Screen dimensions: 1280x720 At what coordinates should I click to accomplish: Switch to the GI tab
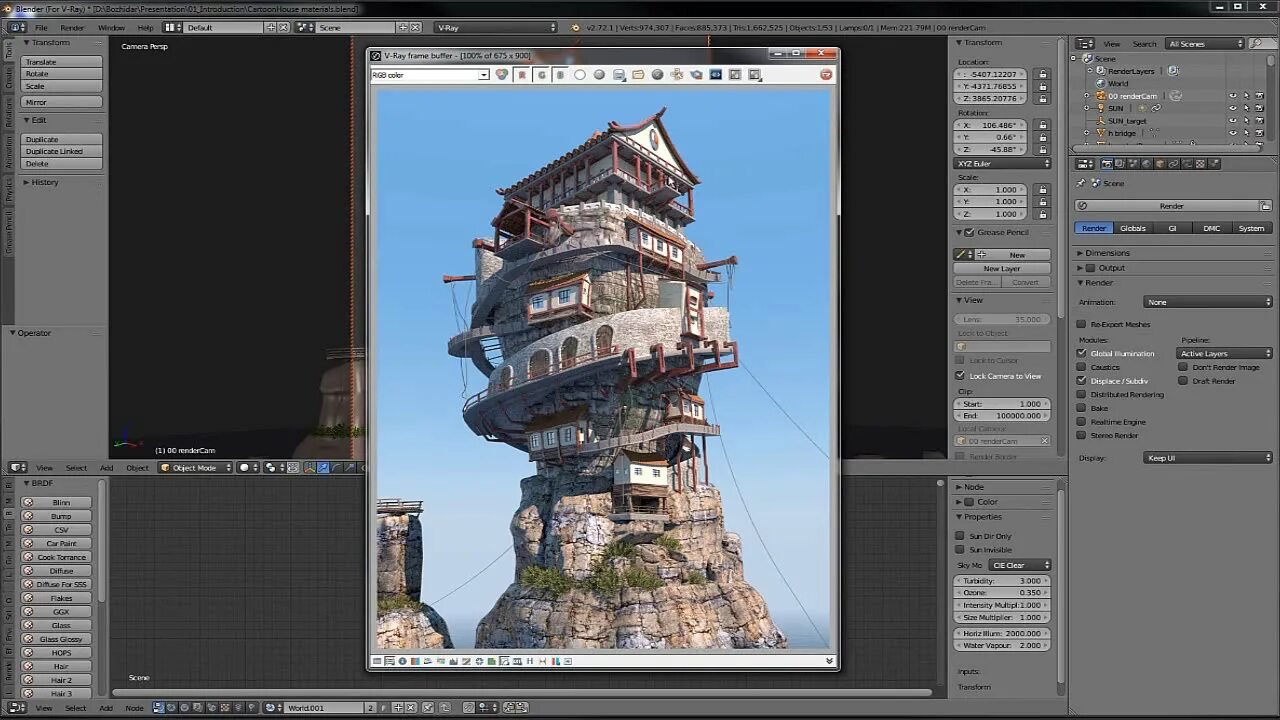1172,228
